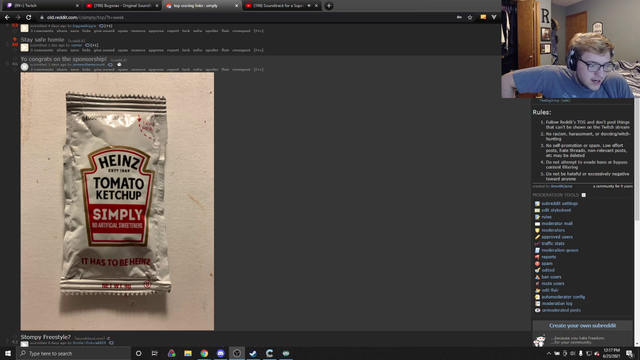Open Discord from the taskbar
Viewport: 640px width, 360px height.
coord(220,353)
